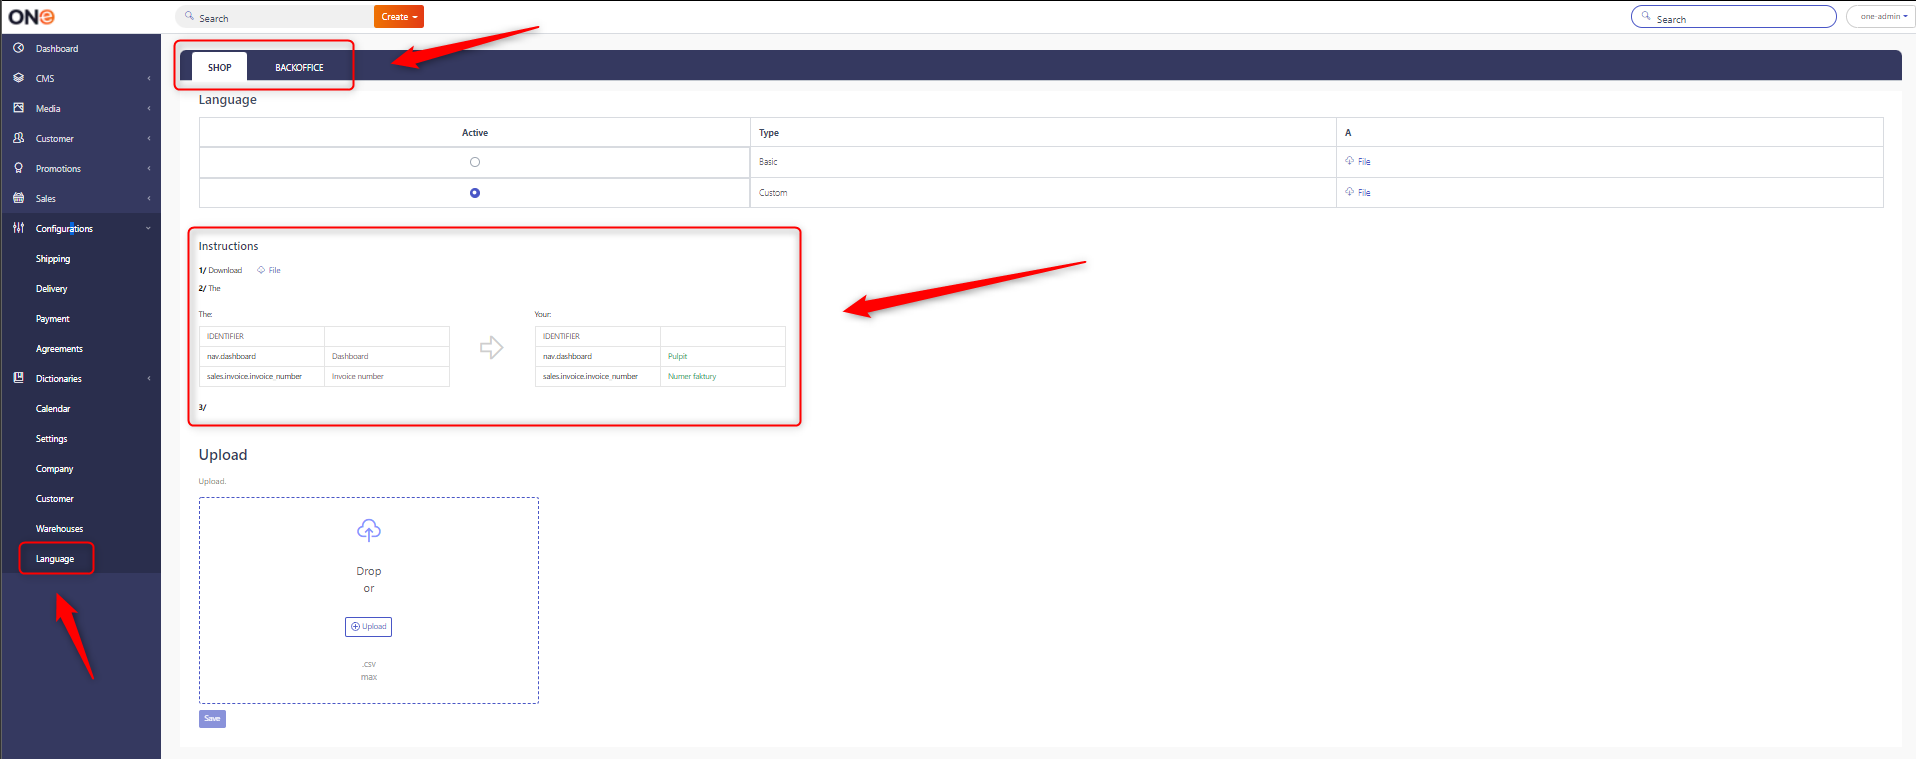Click the Customer people icon
Screen dimensions: 1916x759
[x=18, y=138]
